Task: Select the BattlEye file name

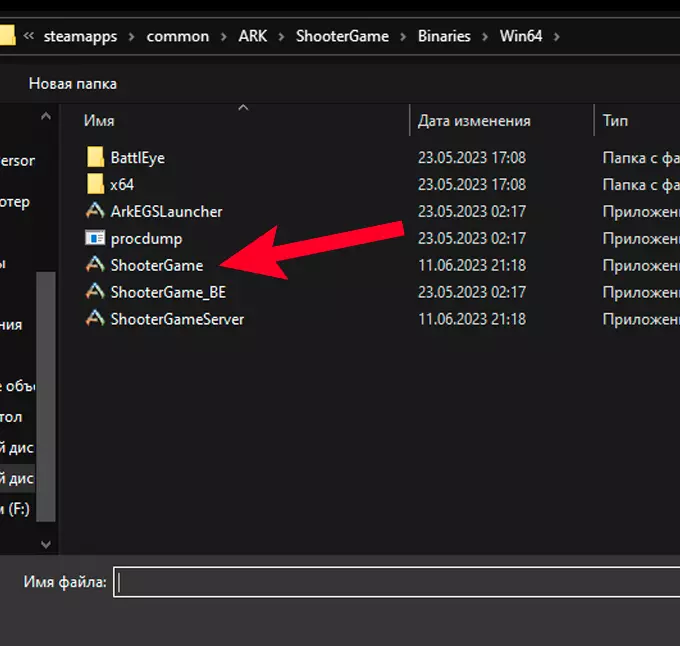Action: point(137,158)
